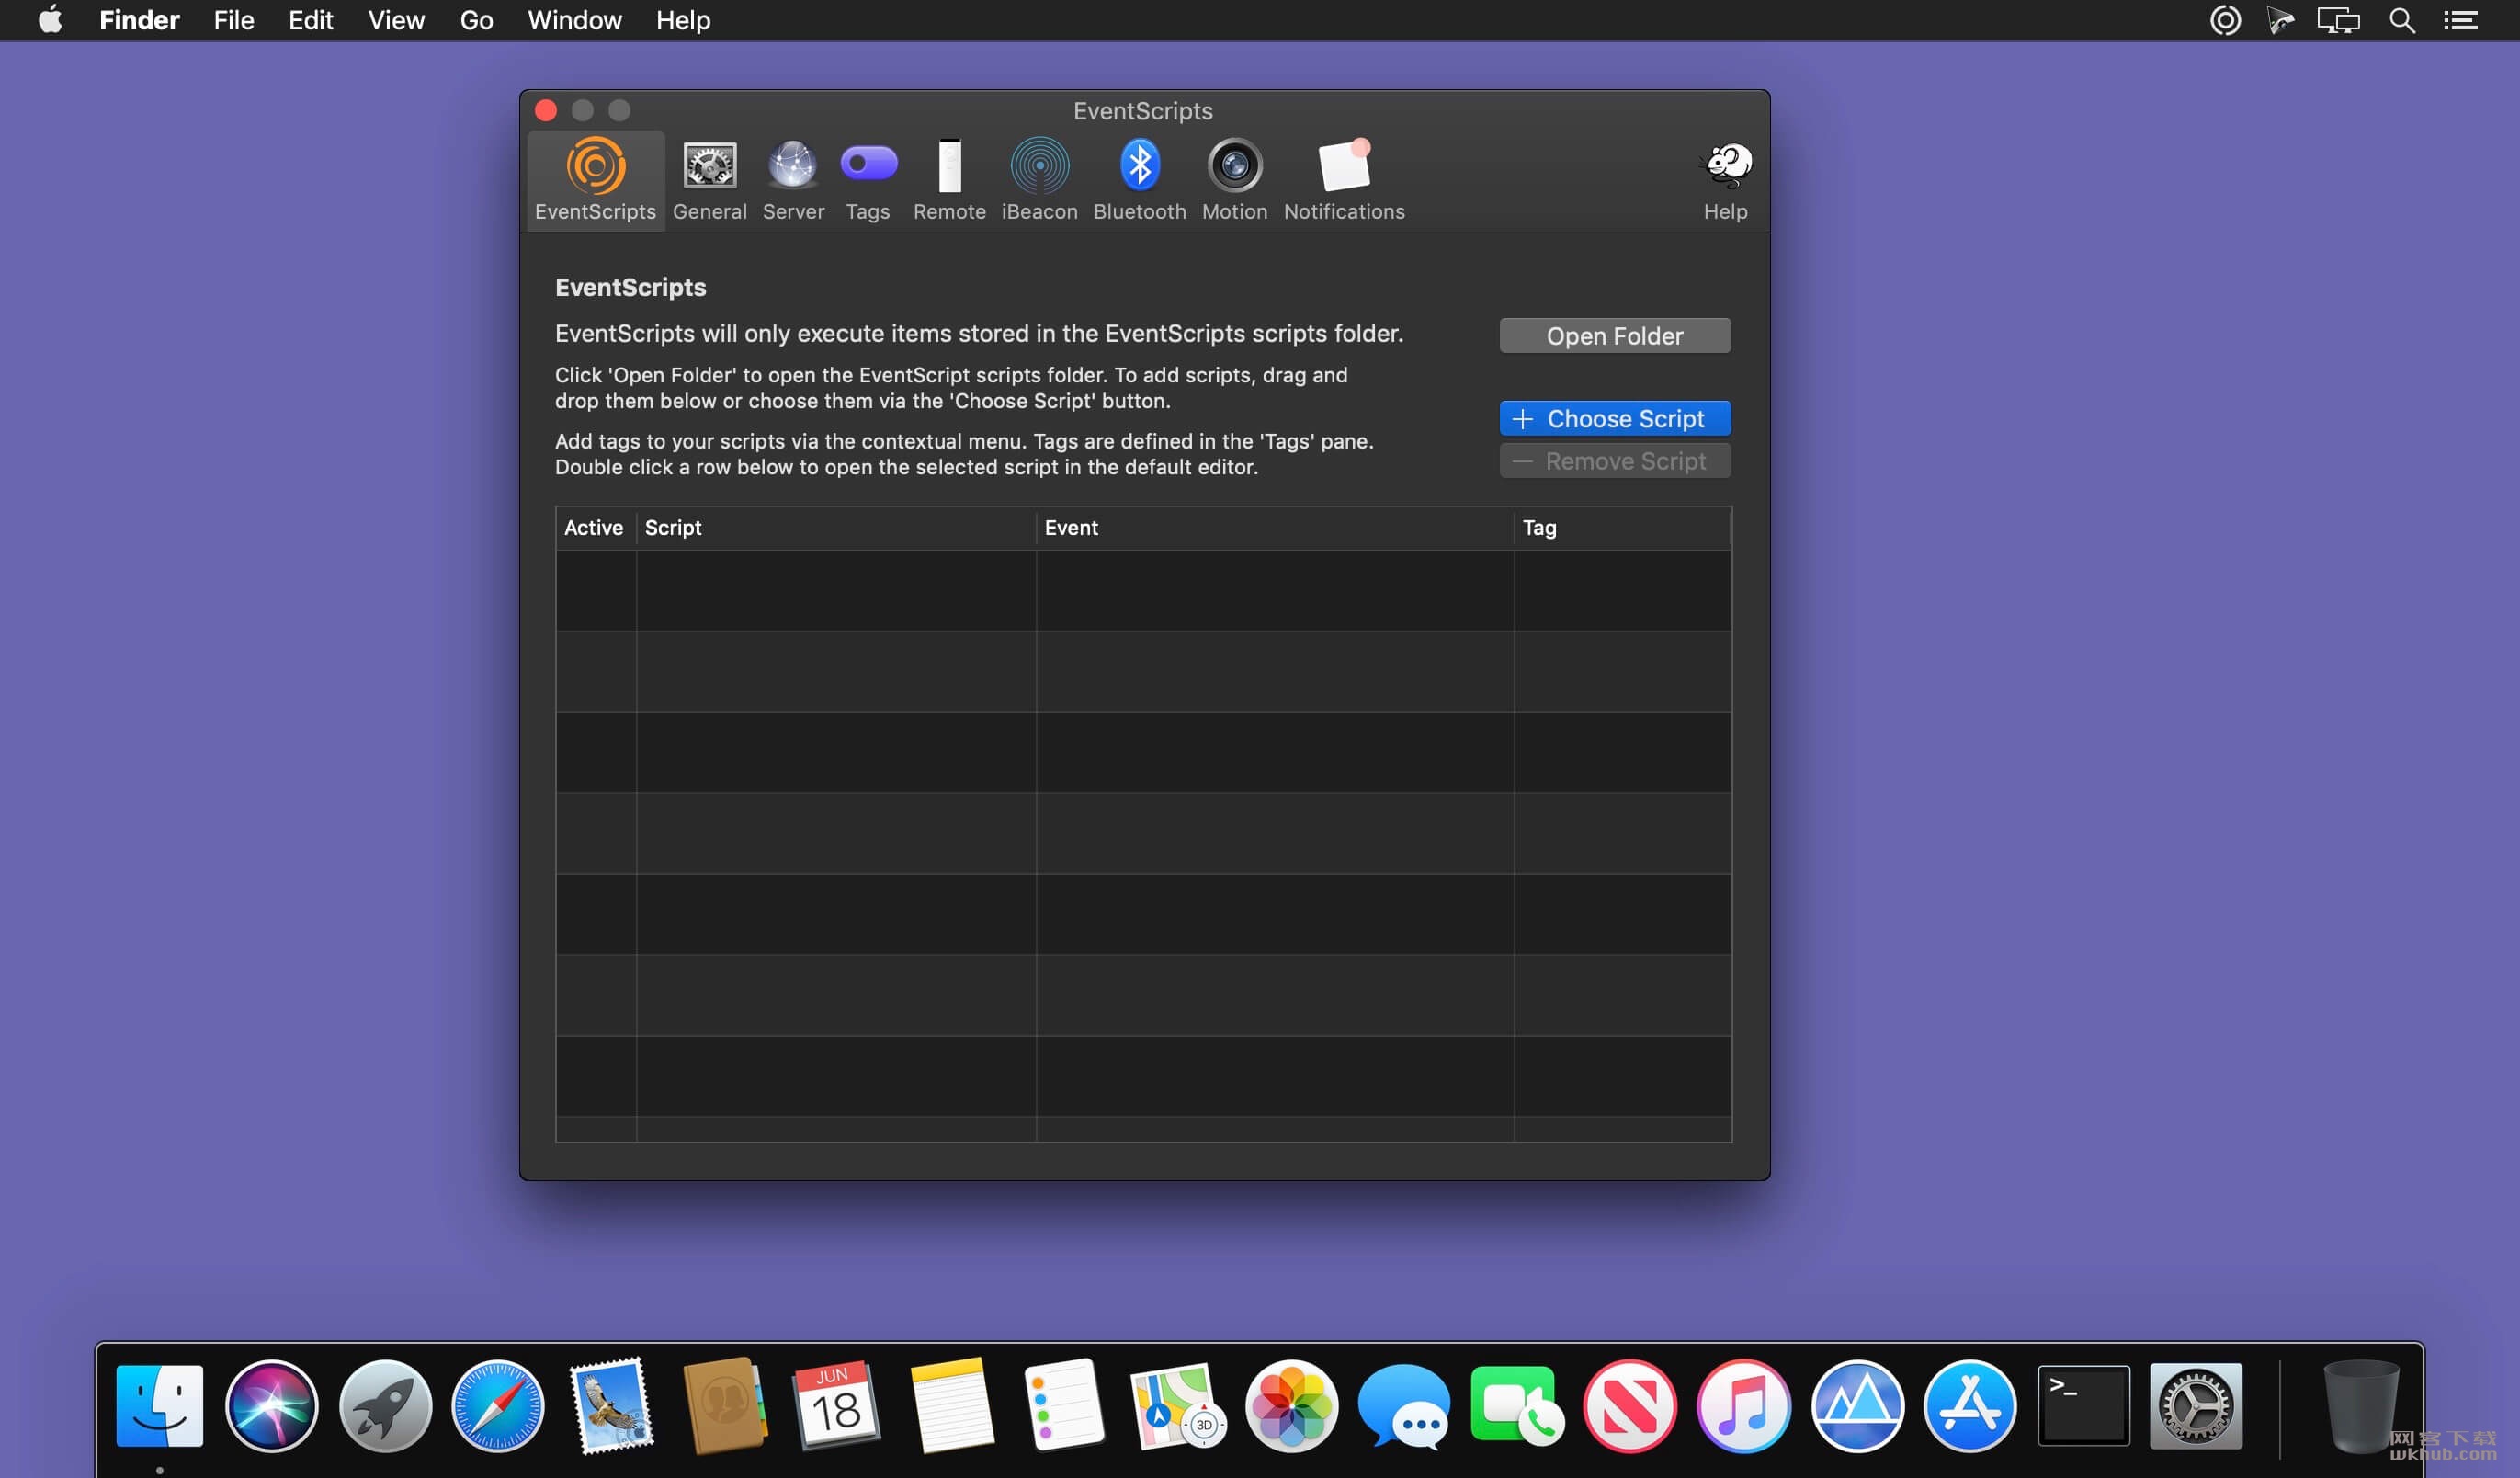Open the Edit menu

tap(311, 20)
